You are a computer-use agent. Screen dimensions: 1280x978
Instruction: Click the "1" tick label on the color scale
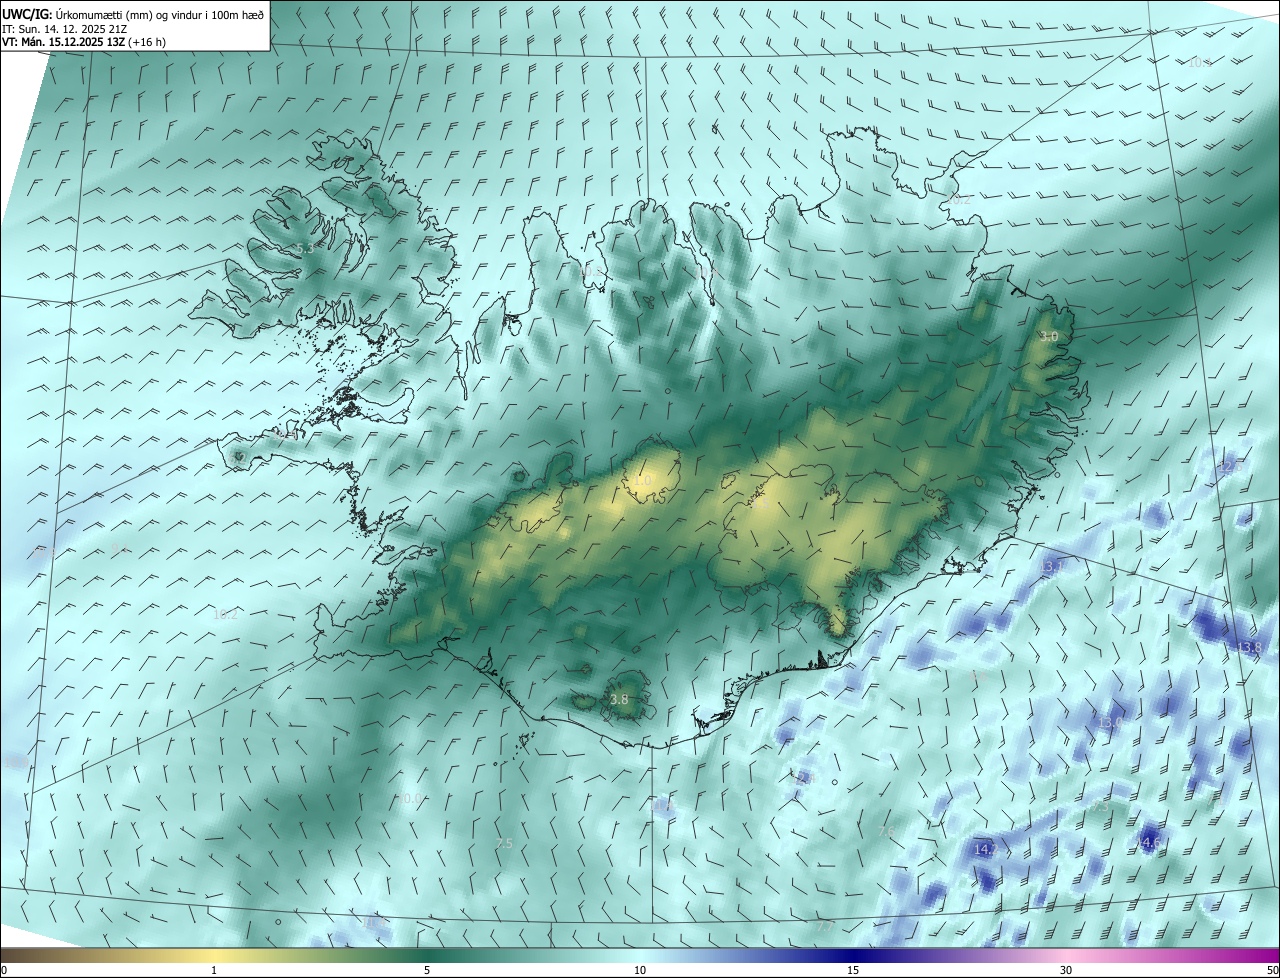click(214, 971)
